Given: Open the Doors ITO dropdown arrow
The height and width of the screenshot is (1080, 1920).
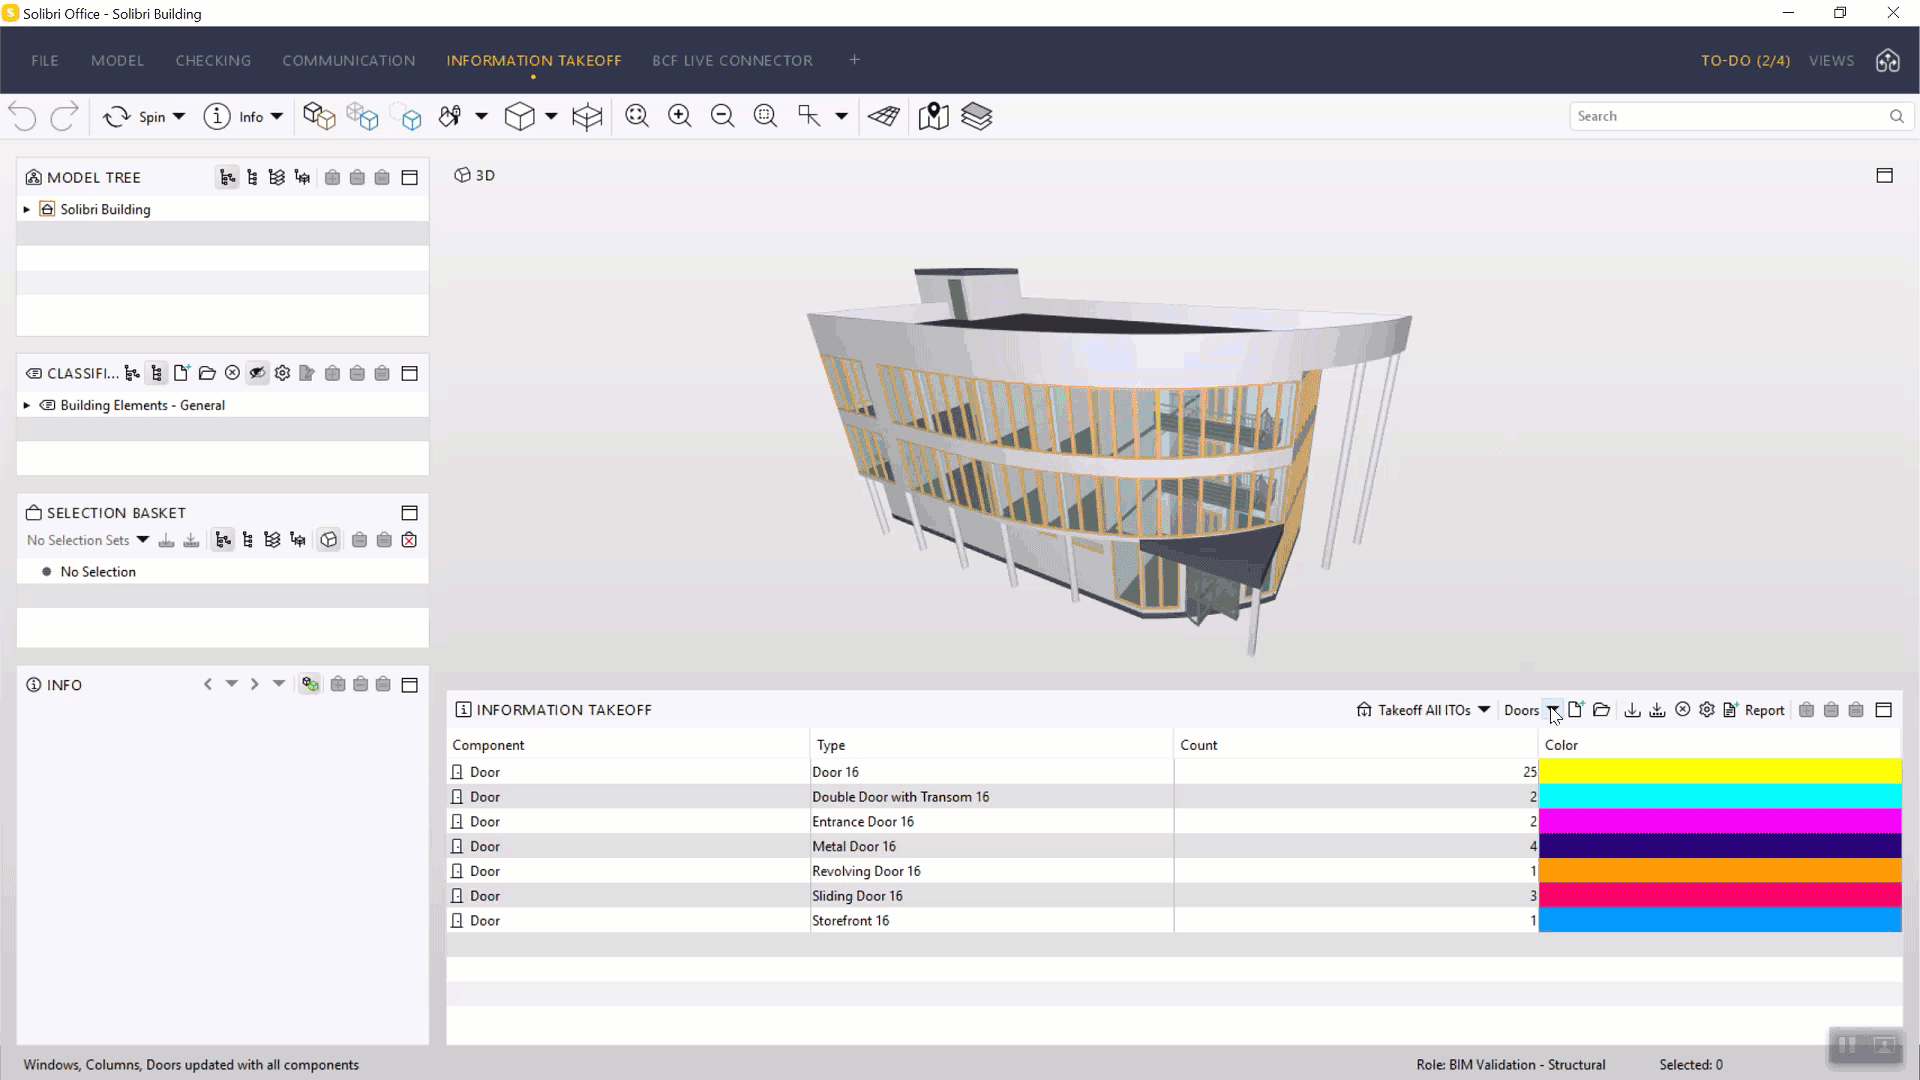Looking at the screenshot, I should (1552, 710).
